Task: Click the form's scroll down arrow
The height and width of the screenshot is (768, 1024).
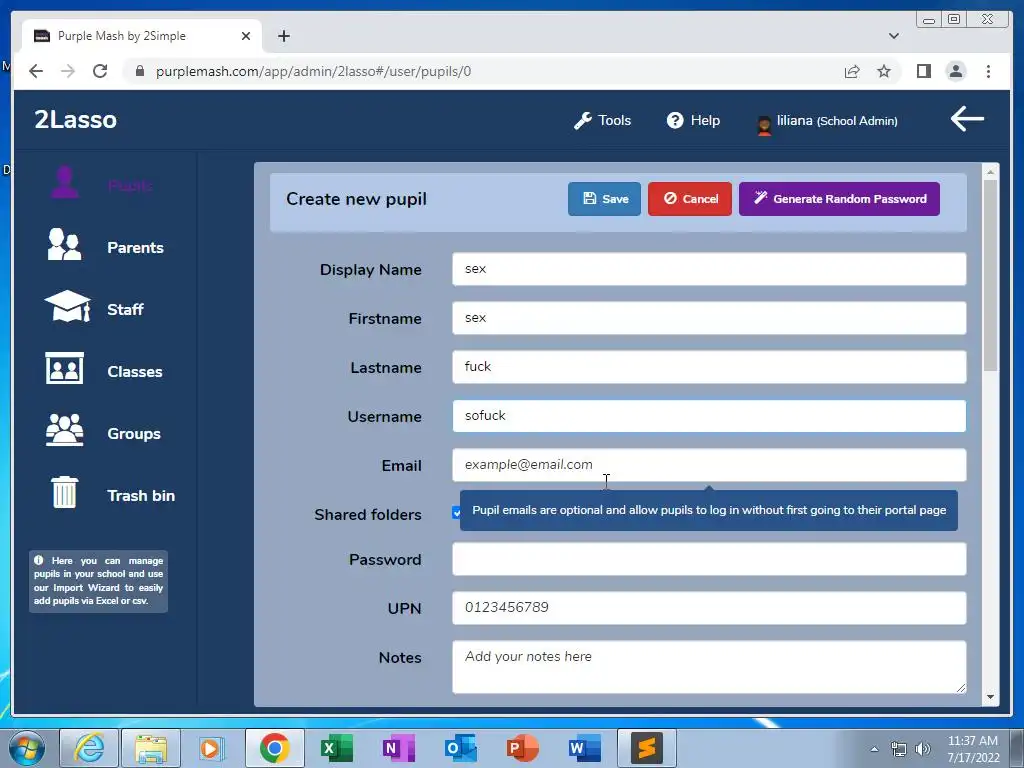Action: [x=990, y=697]
